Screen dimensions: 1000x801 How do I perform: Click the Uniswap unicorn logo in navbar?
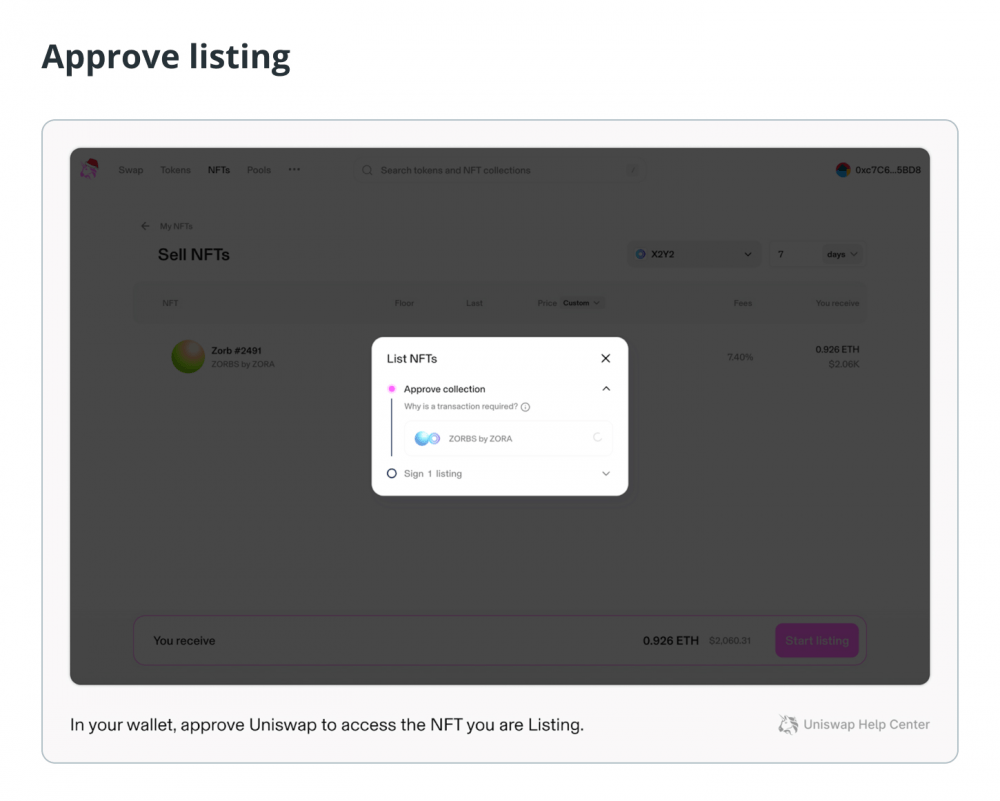click(x=89, y=169)
